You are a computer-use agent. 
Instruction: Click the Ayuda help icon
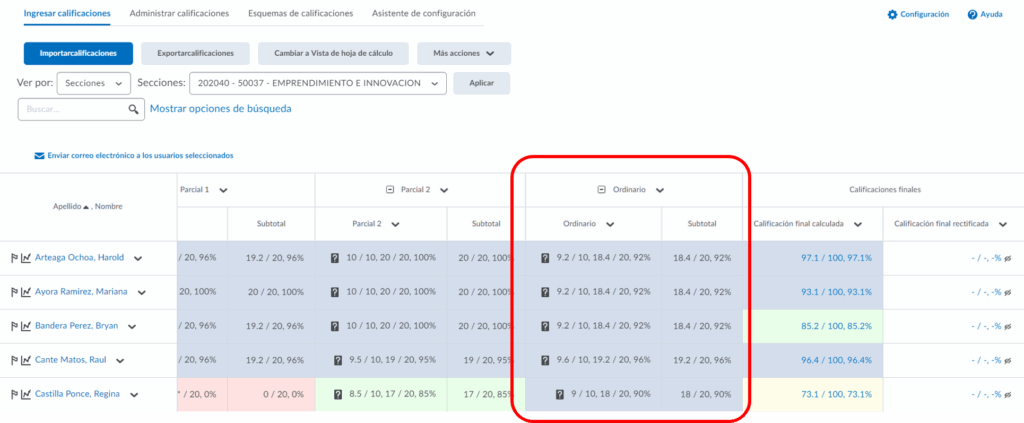971,15
